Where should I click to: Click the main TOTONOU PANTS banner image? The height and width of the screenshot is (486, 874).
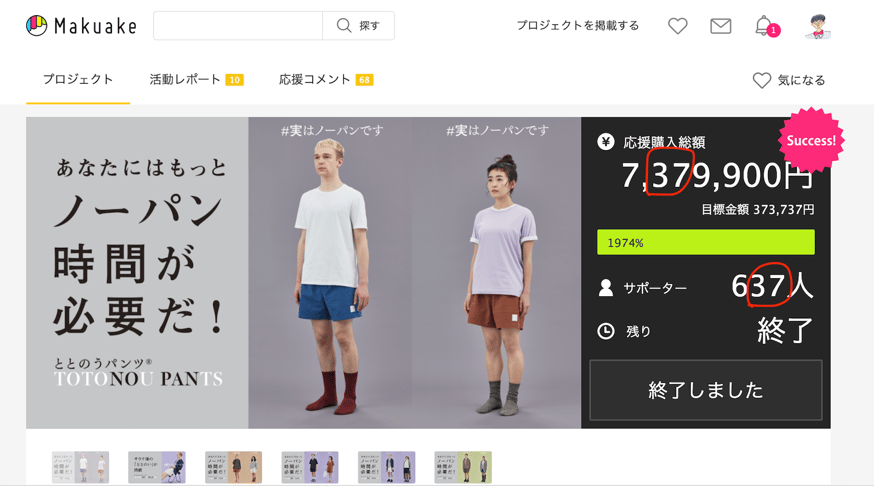tap(303, 273)
